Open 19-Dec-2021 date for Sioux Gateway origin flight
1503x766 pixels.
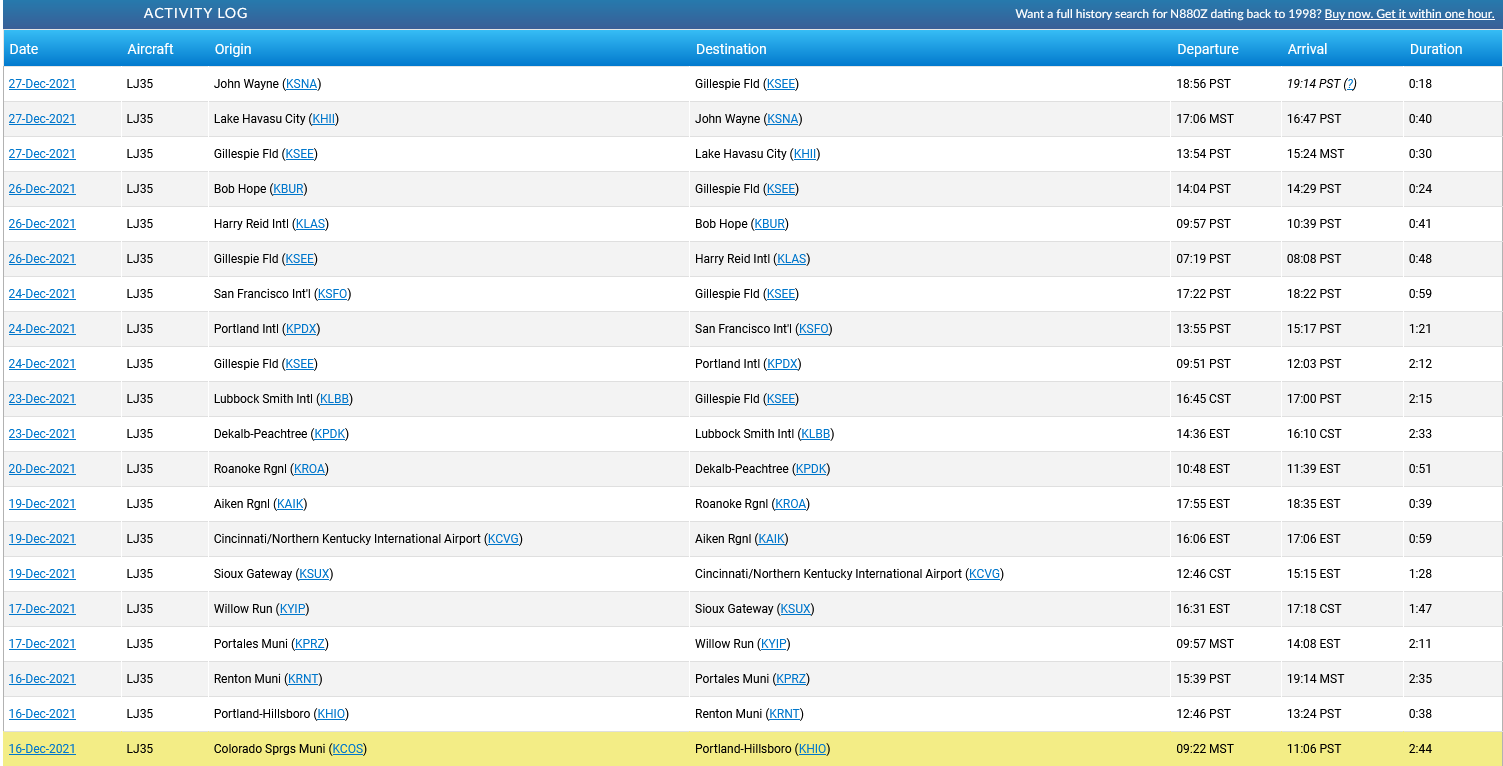pos(42,574)
